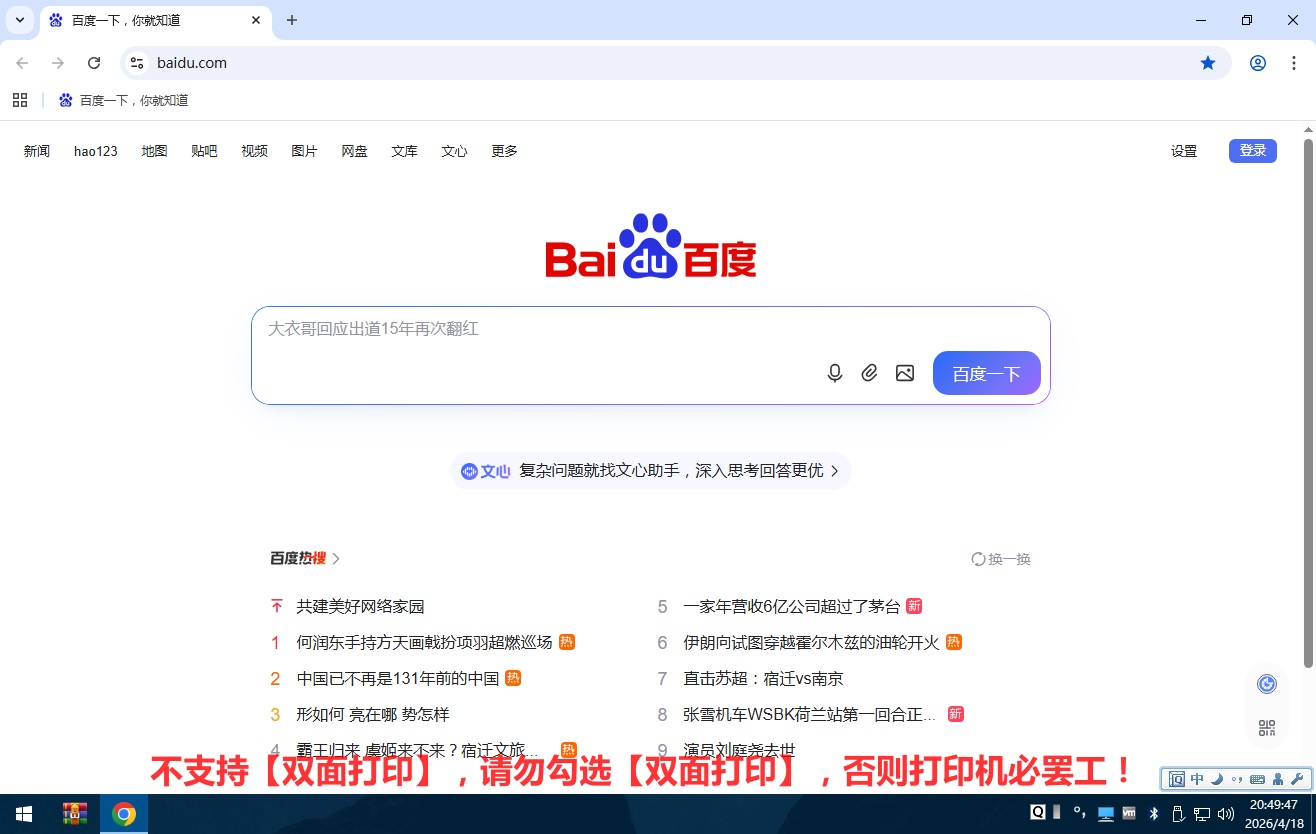
Task: Open the tab search dropdown arrow
Action: pos(19,20)
